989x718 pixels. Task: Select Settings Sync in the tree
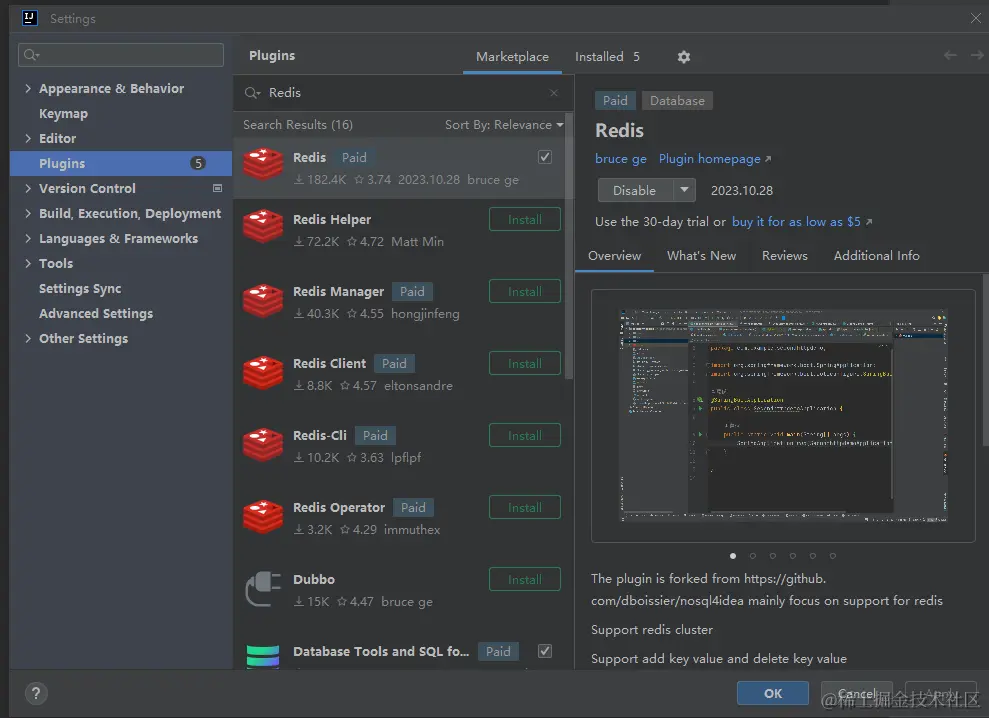(80, 288)
